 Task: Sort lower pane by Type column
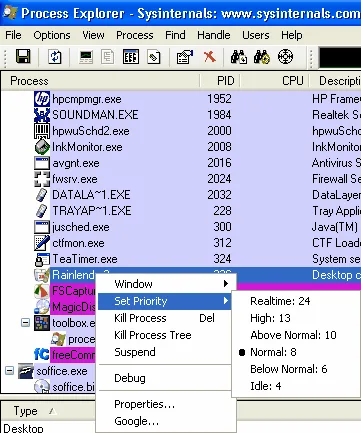point(26,411)
